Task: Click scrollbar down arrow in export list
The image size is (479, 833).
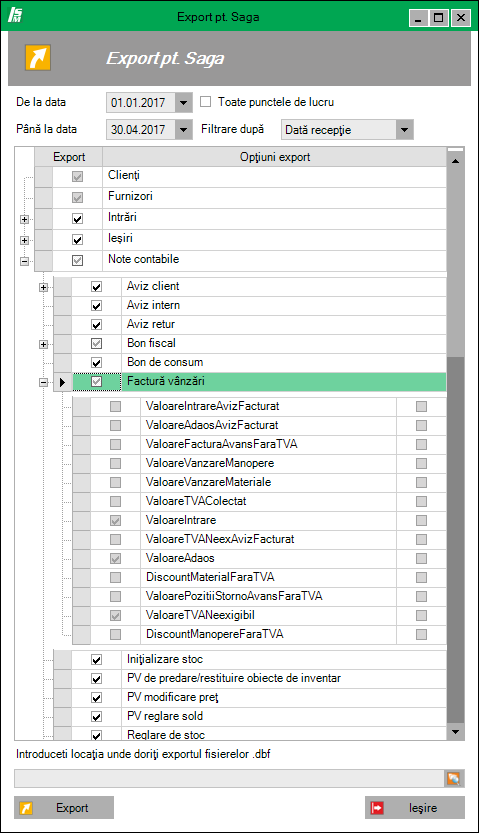Action: pos(455,732)
